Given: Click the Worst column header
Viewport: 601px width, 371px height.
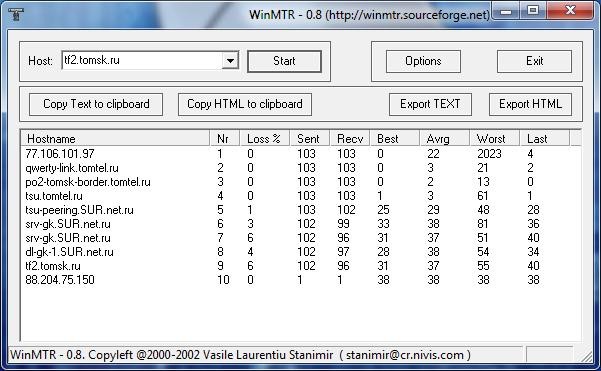Looking at the screenshot, I should click(x=494, y=138).
